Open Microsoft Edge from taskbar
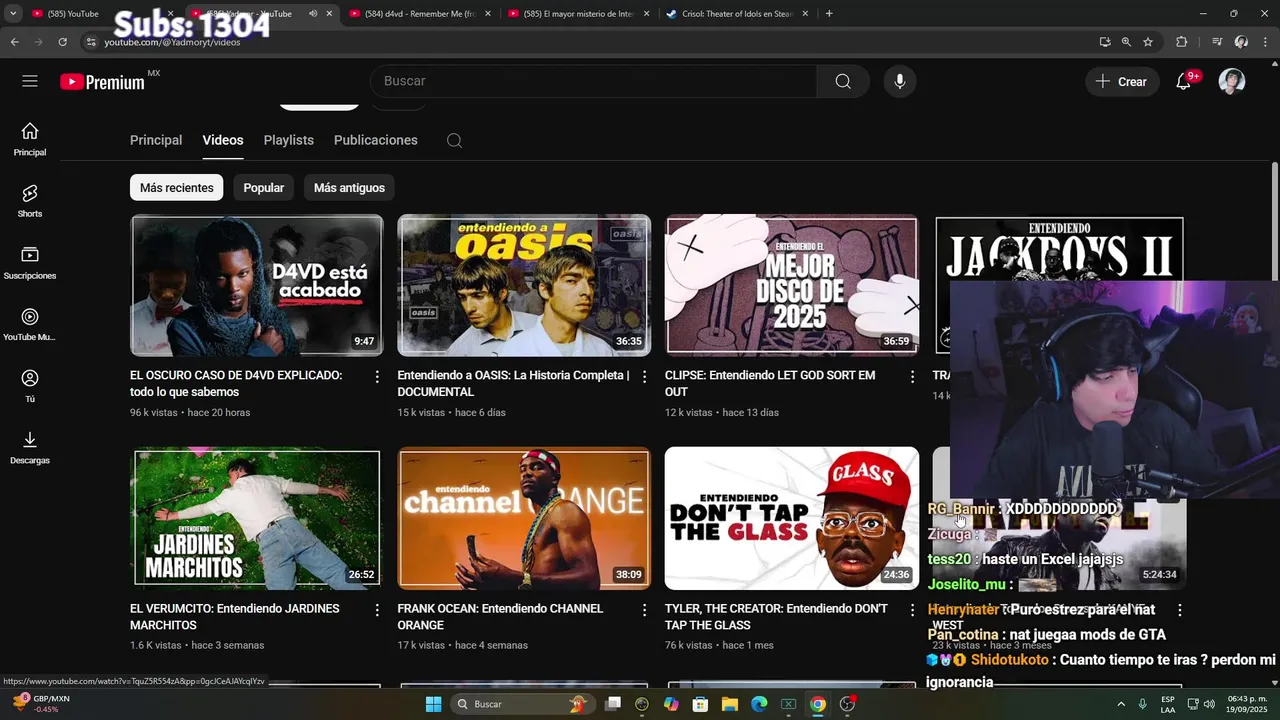The width and height of the screenshot is (1280, 720). (x=759, y=704)
